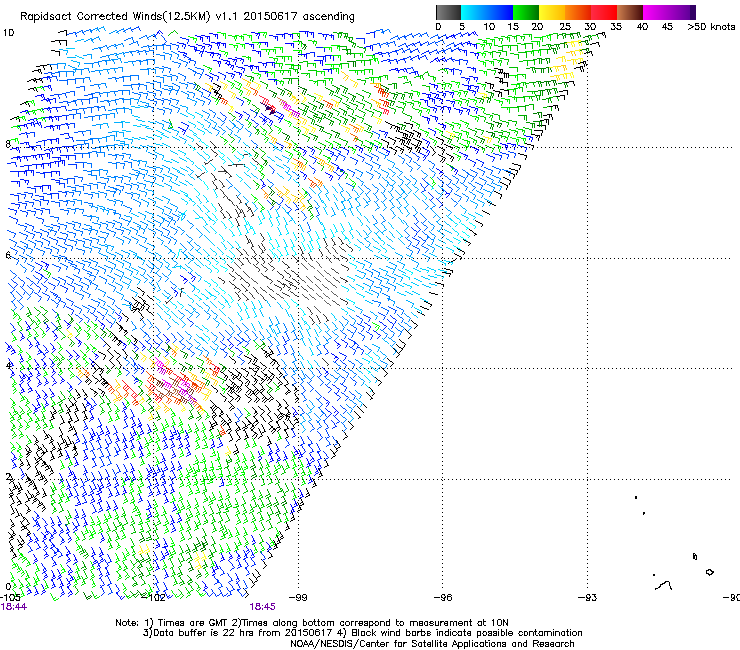Click the magenta 40-45 knots legend swatch
The image size is (740, 650).
pos(656,12)
